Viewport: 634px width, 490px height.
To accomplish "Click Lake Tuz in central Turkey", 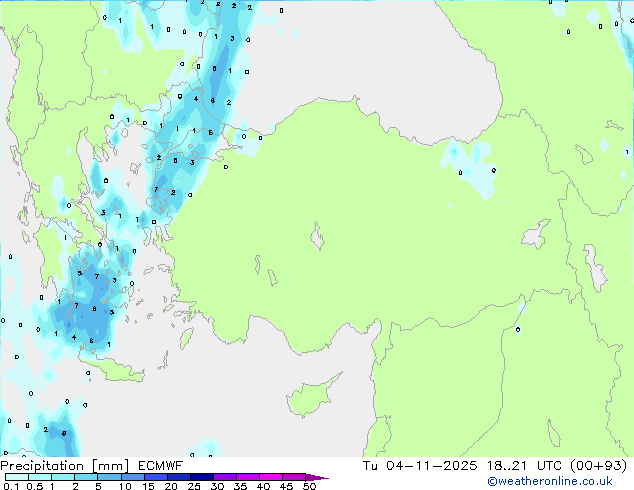I will tap(317, 237).
